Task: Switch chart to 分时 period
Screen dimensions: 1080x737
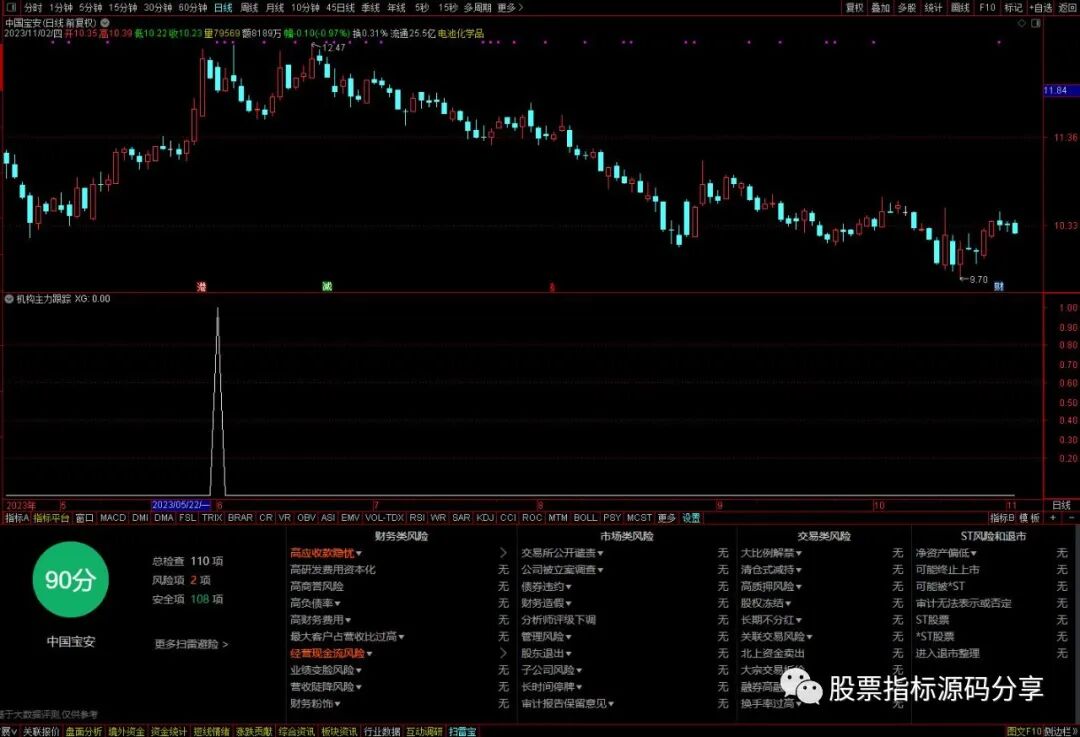Action: point(33,8)
